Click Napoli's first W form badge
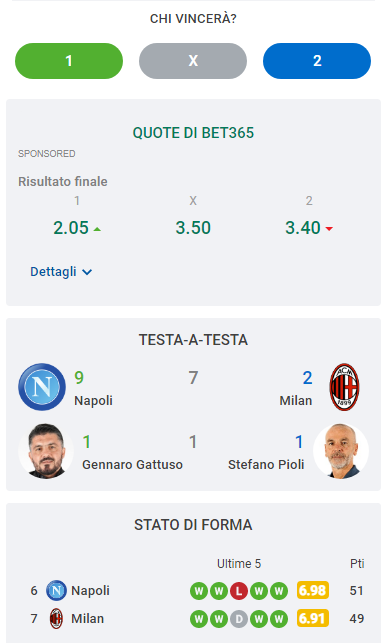 pyautogui.click(x=199, y=591)
